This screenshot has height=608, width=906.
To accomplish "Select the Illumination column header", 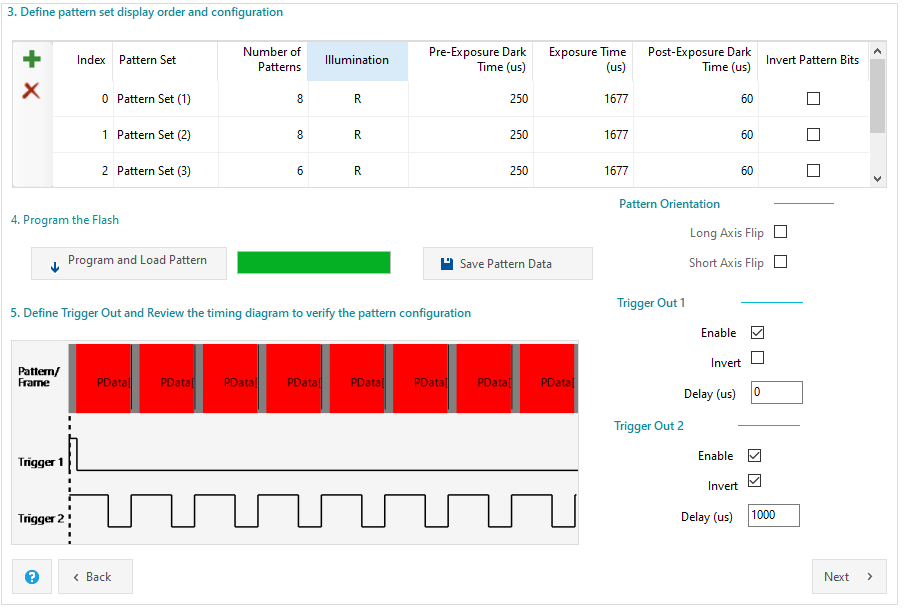I will [x=357, y=60].
